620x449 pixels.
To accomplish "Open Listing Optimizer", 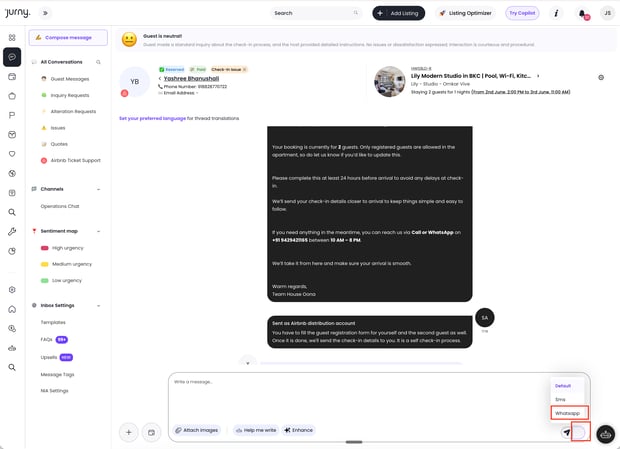I will pos(465,13).
